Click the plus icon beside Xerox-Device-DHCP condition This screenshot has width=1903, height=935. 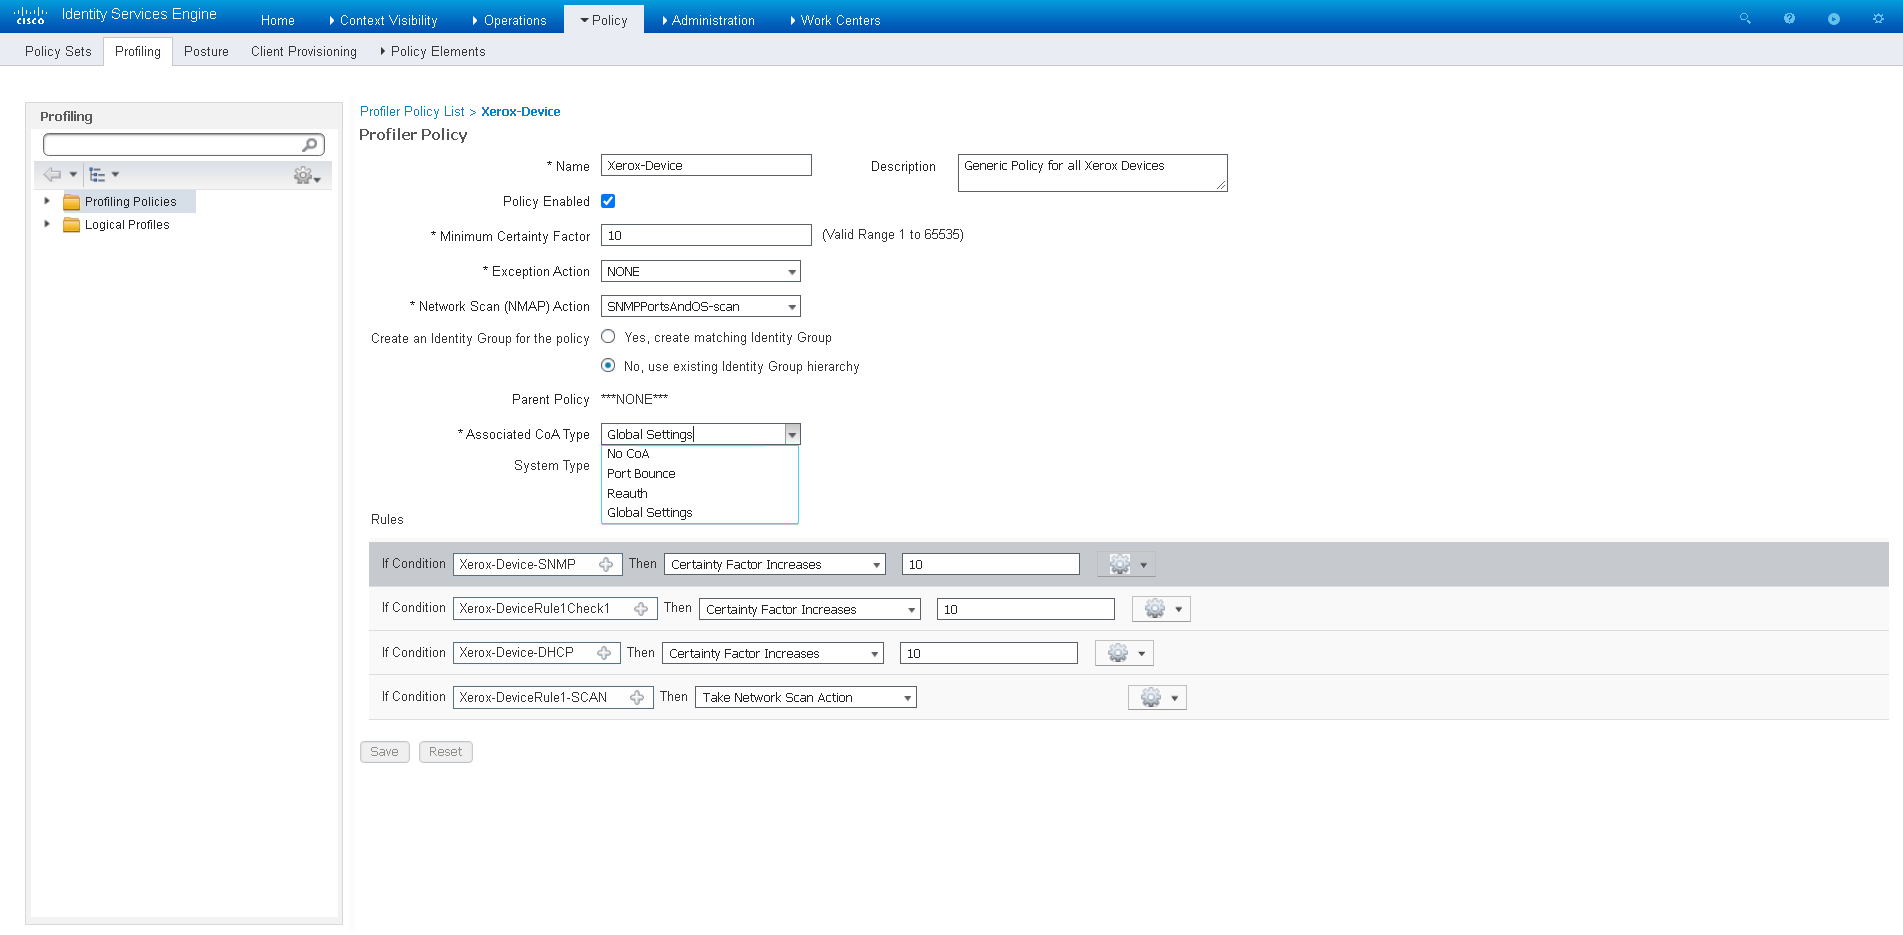coord(604,653)
